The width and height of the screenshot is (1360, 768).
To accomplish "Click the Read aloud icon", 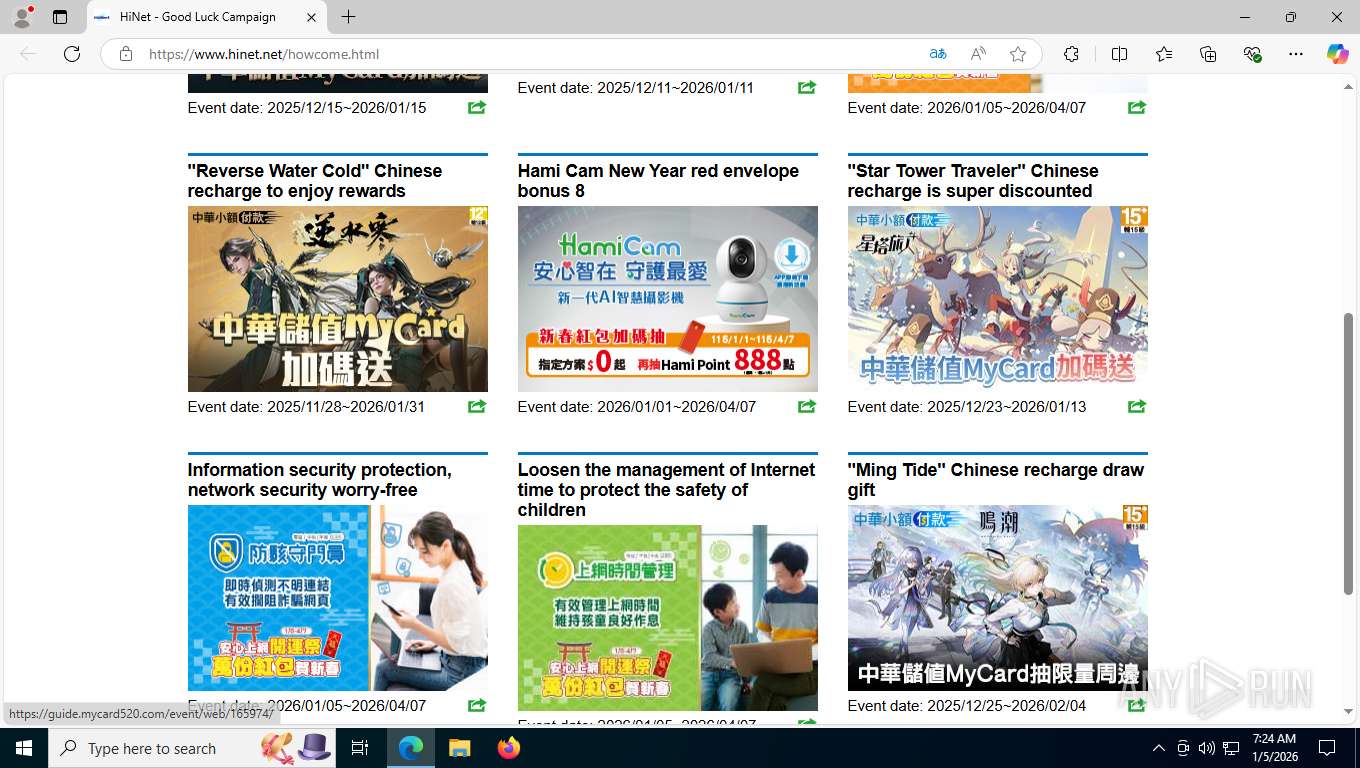I will pyautogui.click(x=978, y=54).
